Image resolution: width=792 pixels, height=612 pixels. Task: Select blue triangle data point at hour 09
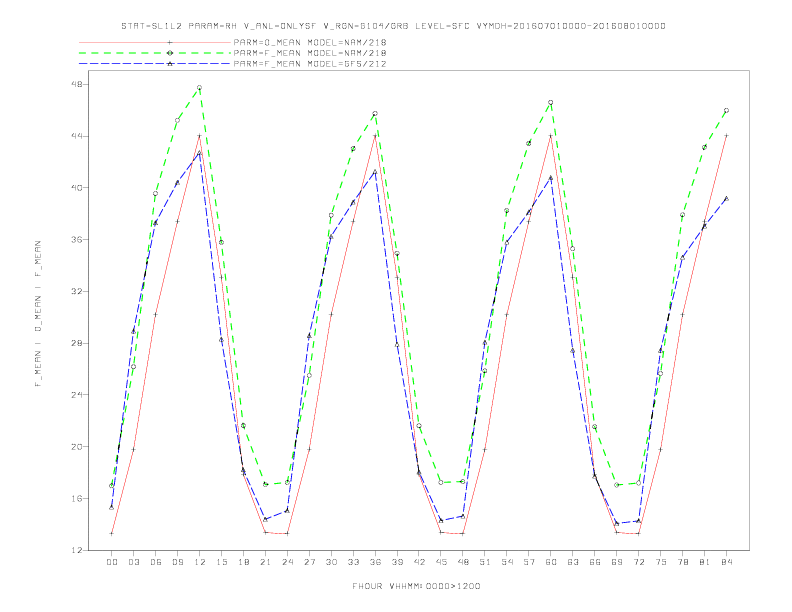click(x=177, y=182)
